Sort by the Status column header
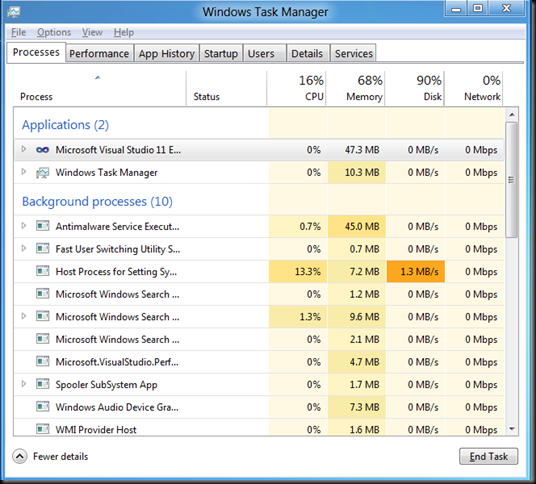536x484 pixels. click(226, 89)
